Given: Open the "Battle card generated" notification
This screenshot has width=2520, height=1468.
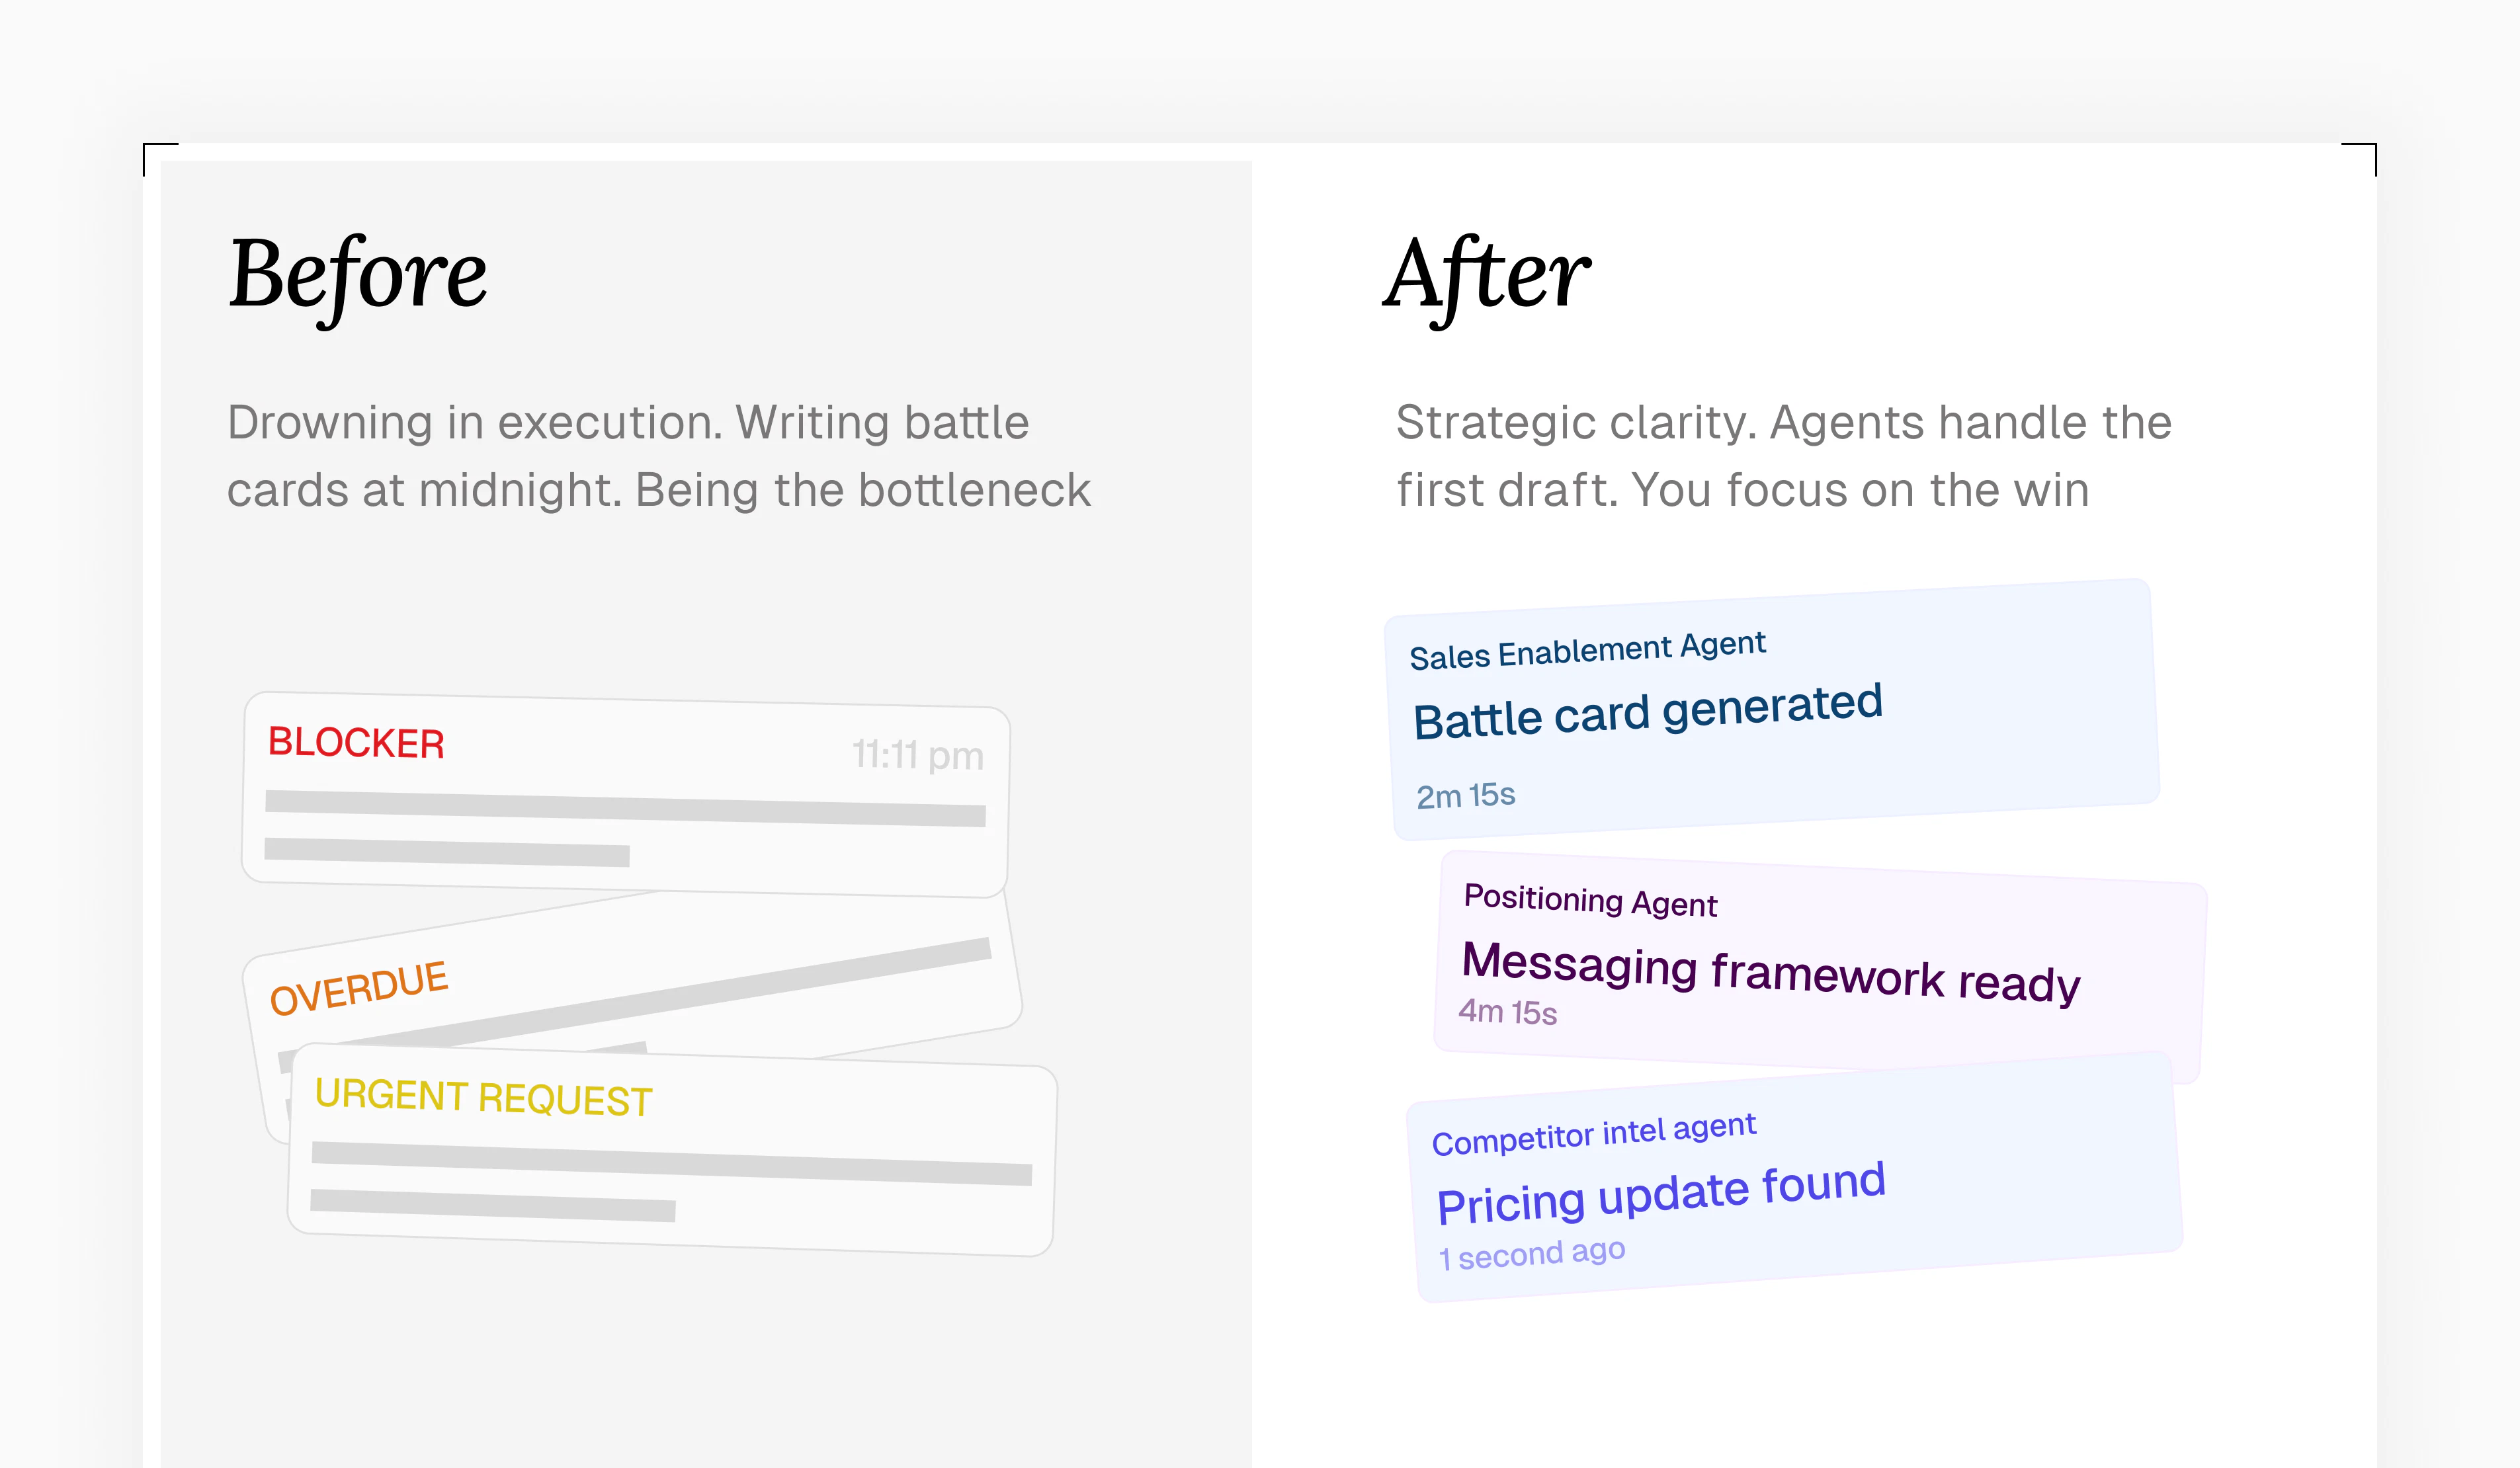Looking at the screenshot, I should point(1647,711).
